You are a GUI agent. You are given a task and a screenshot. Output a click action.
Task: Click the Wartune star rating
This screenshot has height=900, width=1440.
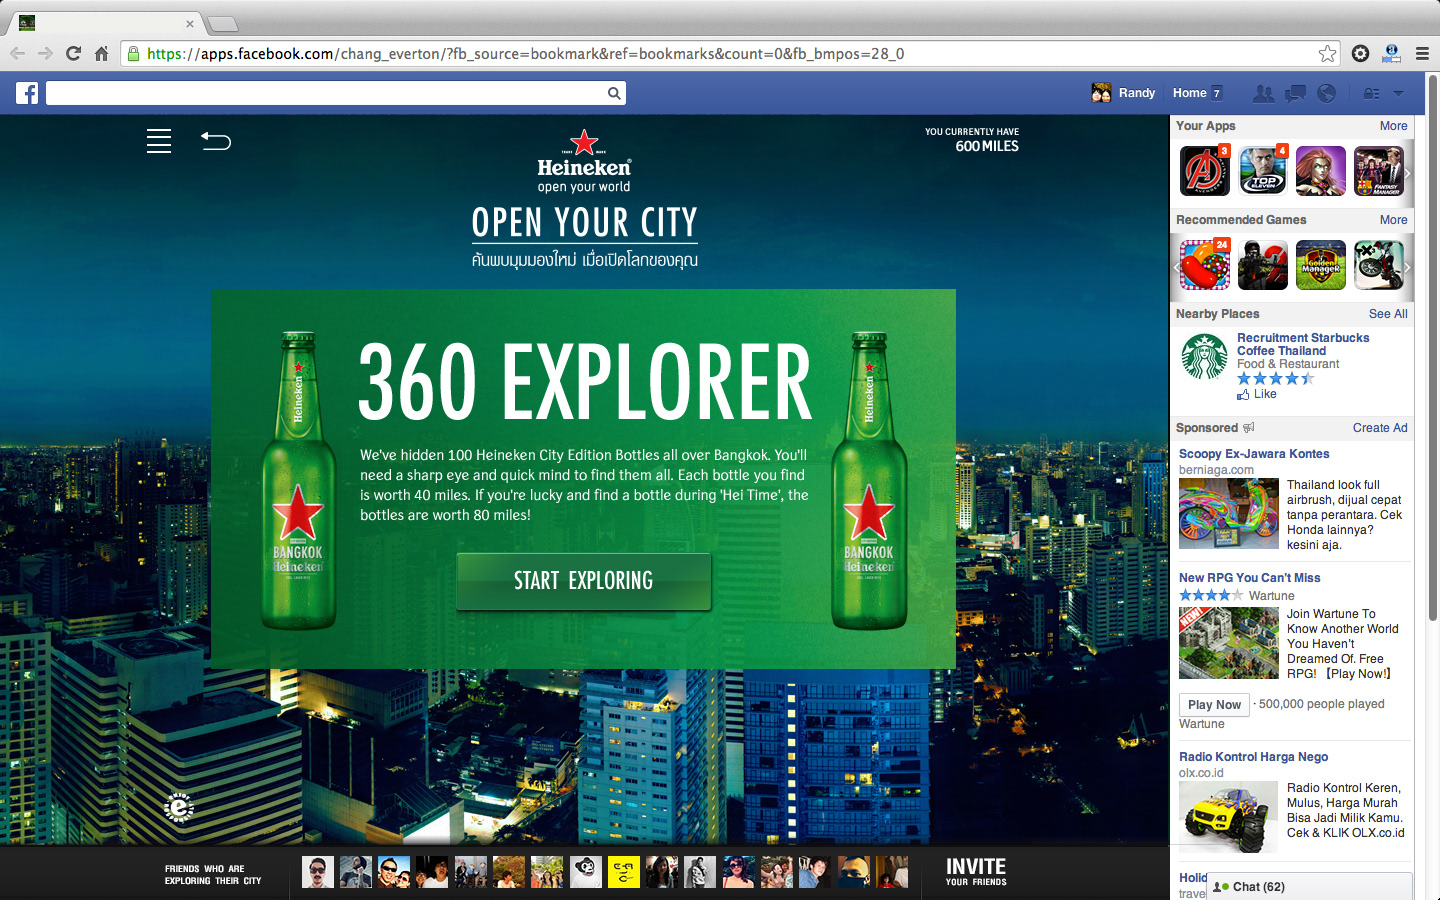pyautogui.click(x=1211, y=595)
